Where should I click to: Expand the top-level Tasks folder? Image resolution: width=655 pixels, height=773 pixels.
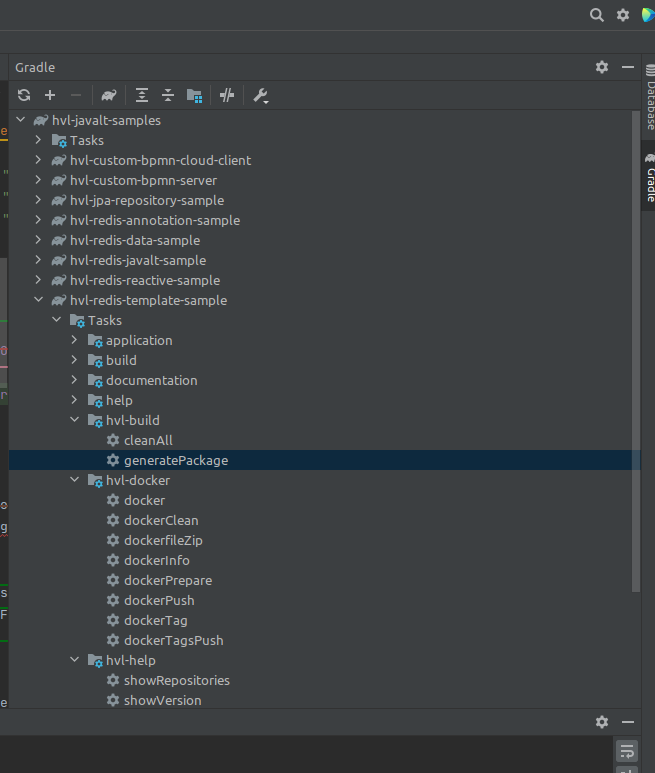coord(38,140)
